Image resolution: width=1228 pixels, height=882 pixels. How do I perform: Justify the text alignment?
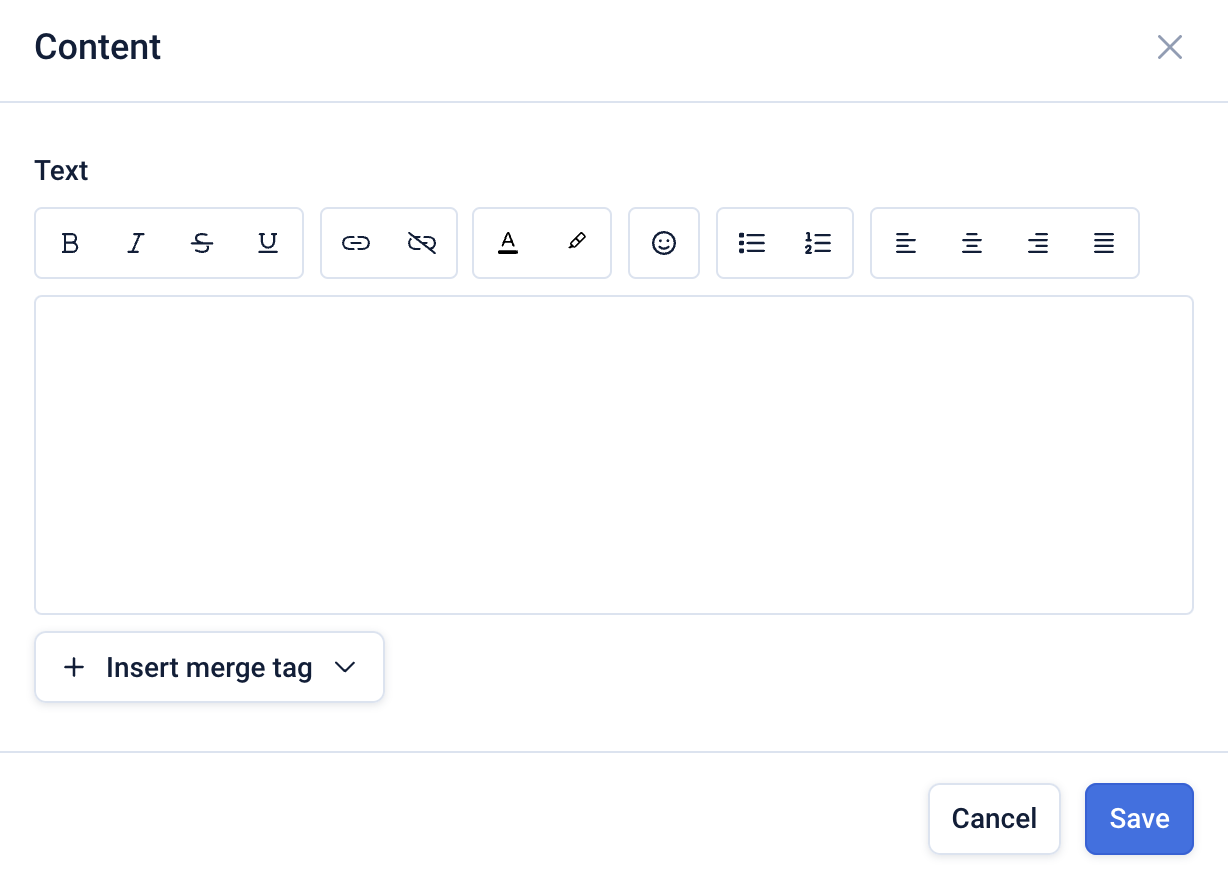(1104, 243)
